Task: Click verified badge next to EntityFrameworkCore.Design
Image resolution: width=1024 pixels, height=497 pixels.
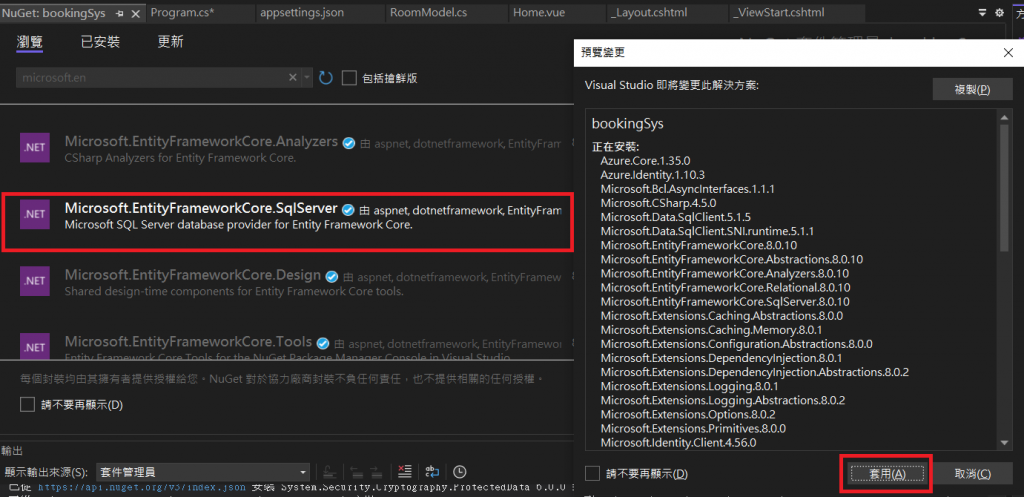Action: click(332, 276)
